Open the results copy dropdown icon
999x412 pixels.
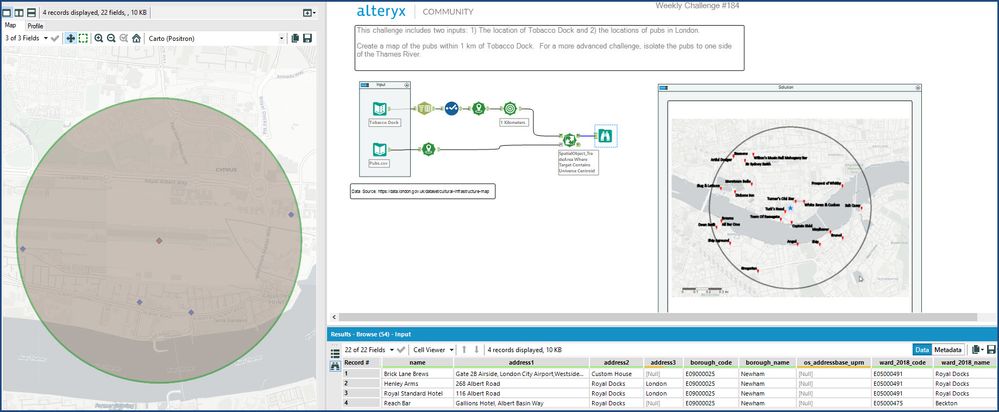coord(977,350)
